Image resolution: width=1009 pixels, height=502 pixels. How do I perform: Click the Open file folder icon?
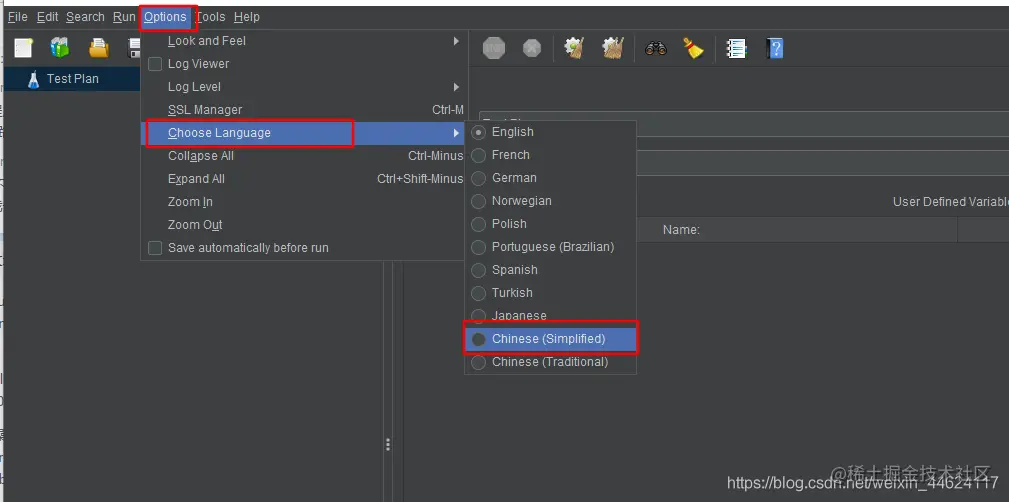(98, 48)
